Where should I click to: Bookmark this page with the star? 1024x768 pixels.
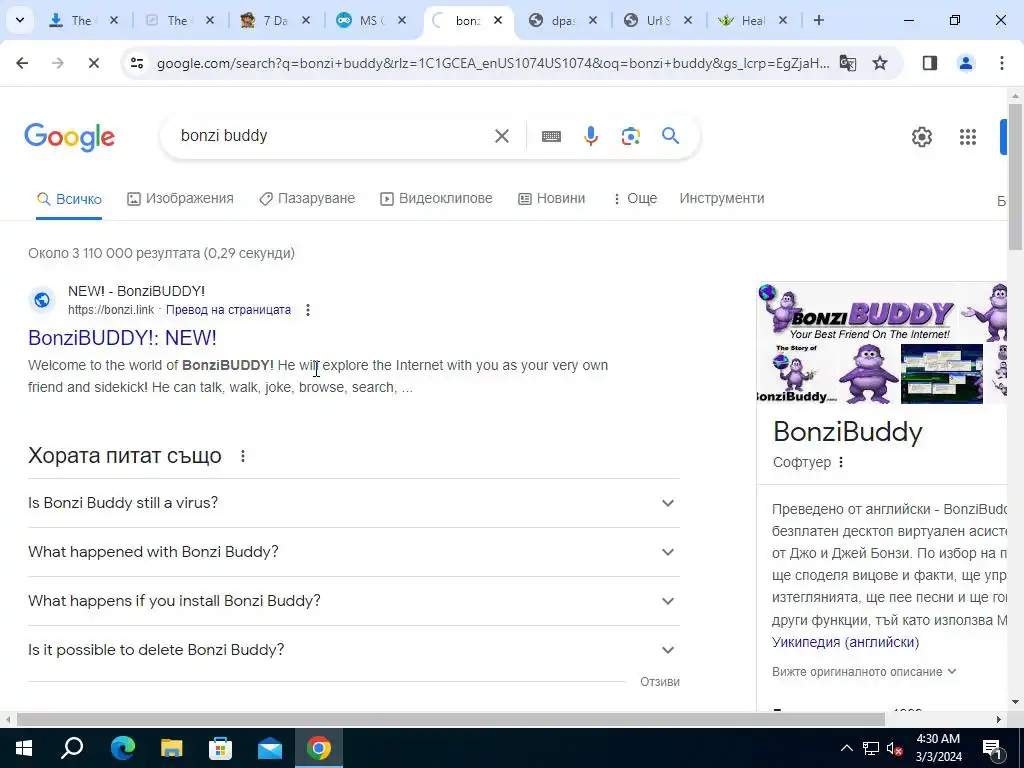880,63
